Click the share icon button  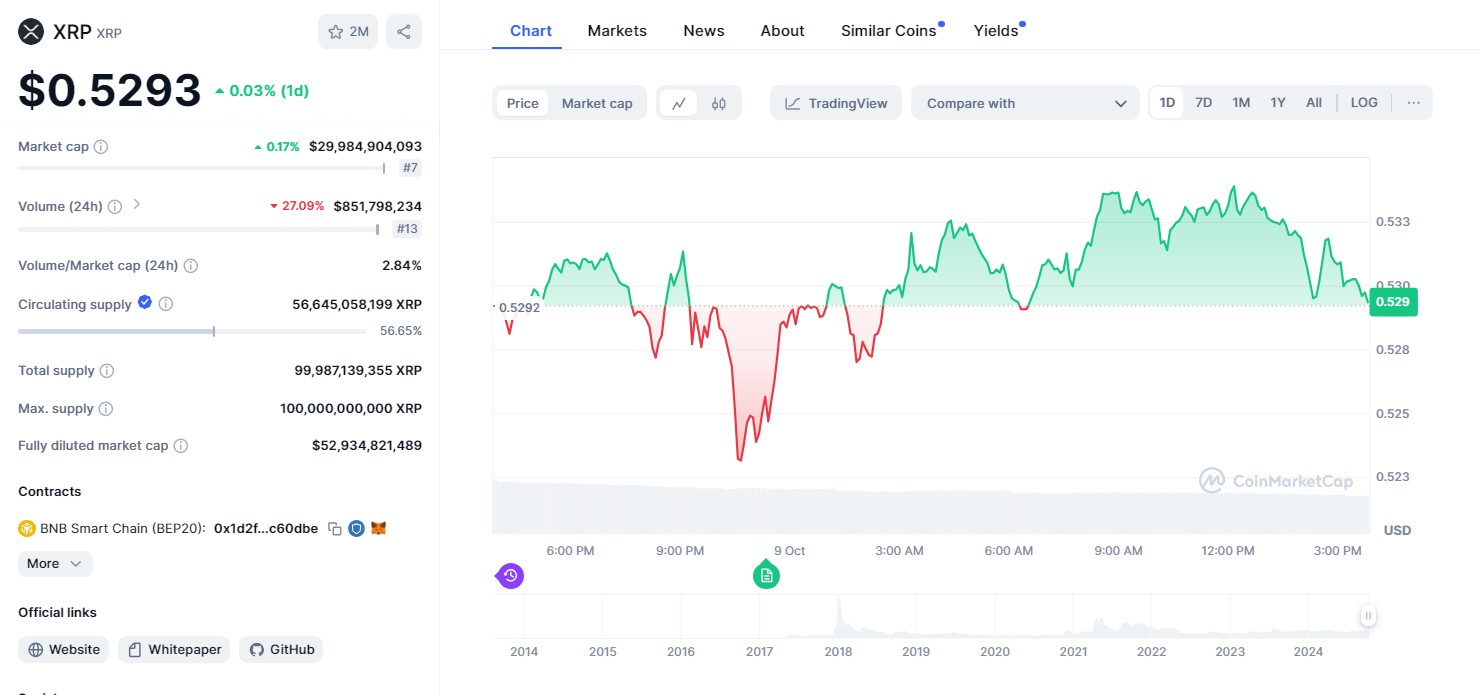point(404,32)
